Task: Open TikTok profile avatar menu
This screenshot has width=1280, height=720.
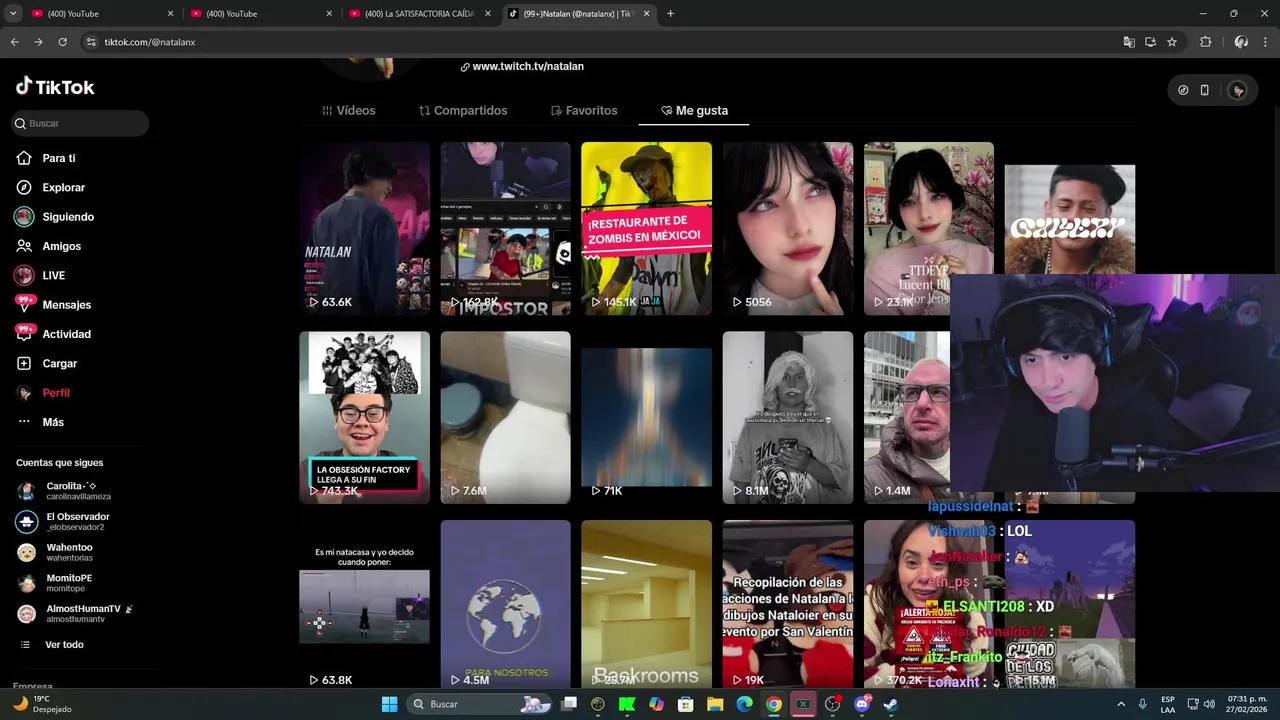Action: pos(1238,90)
